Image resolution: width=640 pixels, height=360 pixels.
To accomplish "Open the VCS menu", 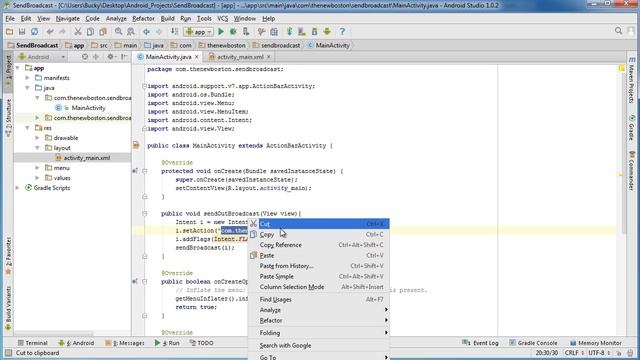I will (x=222, y=18).
